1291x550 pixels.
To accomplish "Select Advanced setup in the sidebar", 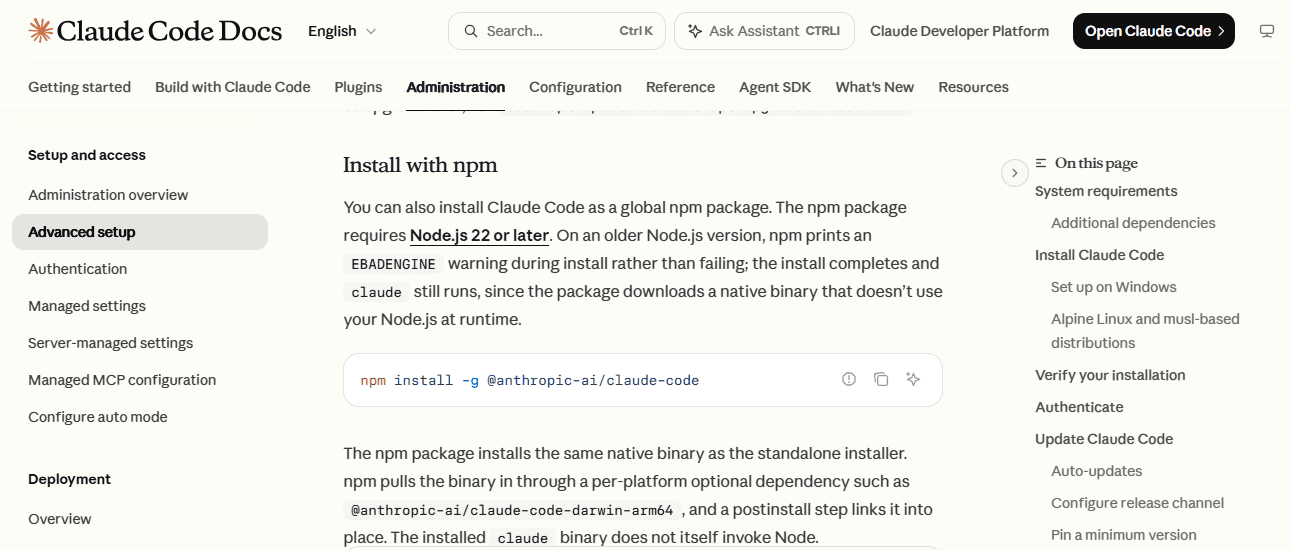I will [x=140, y=232].
